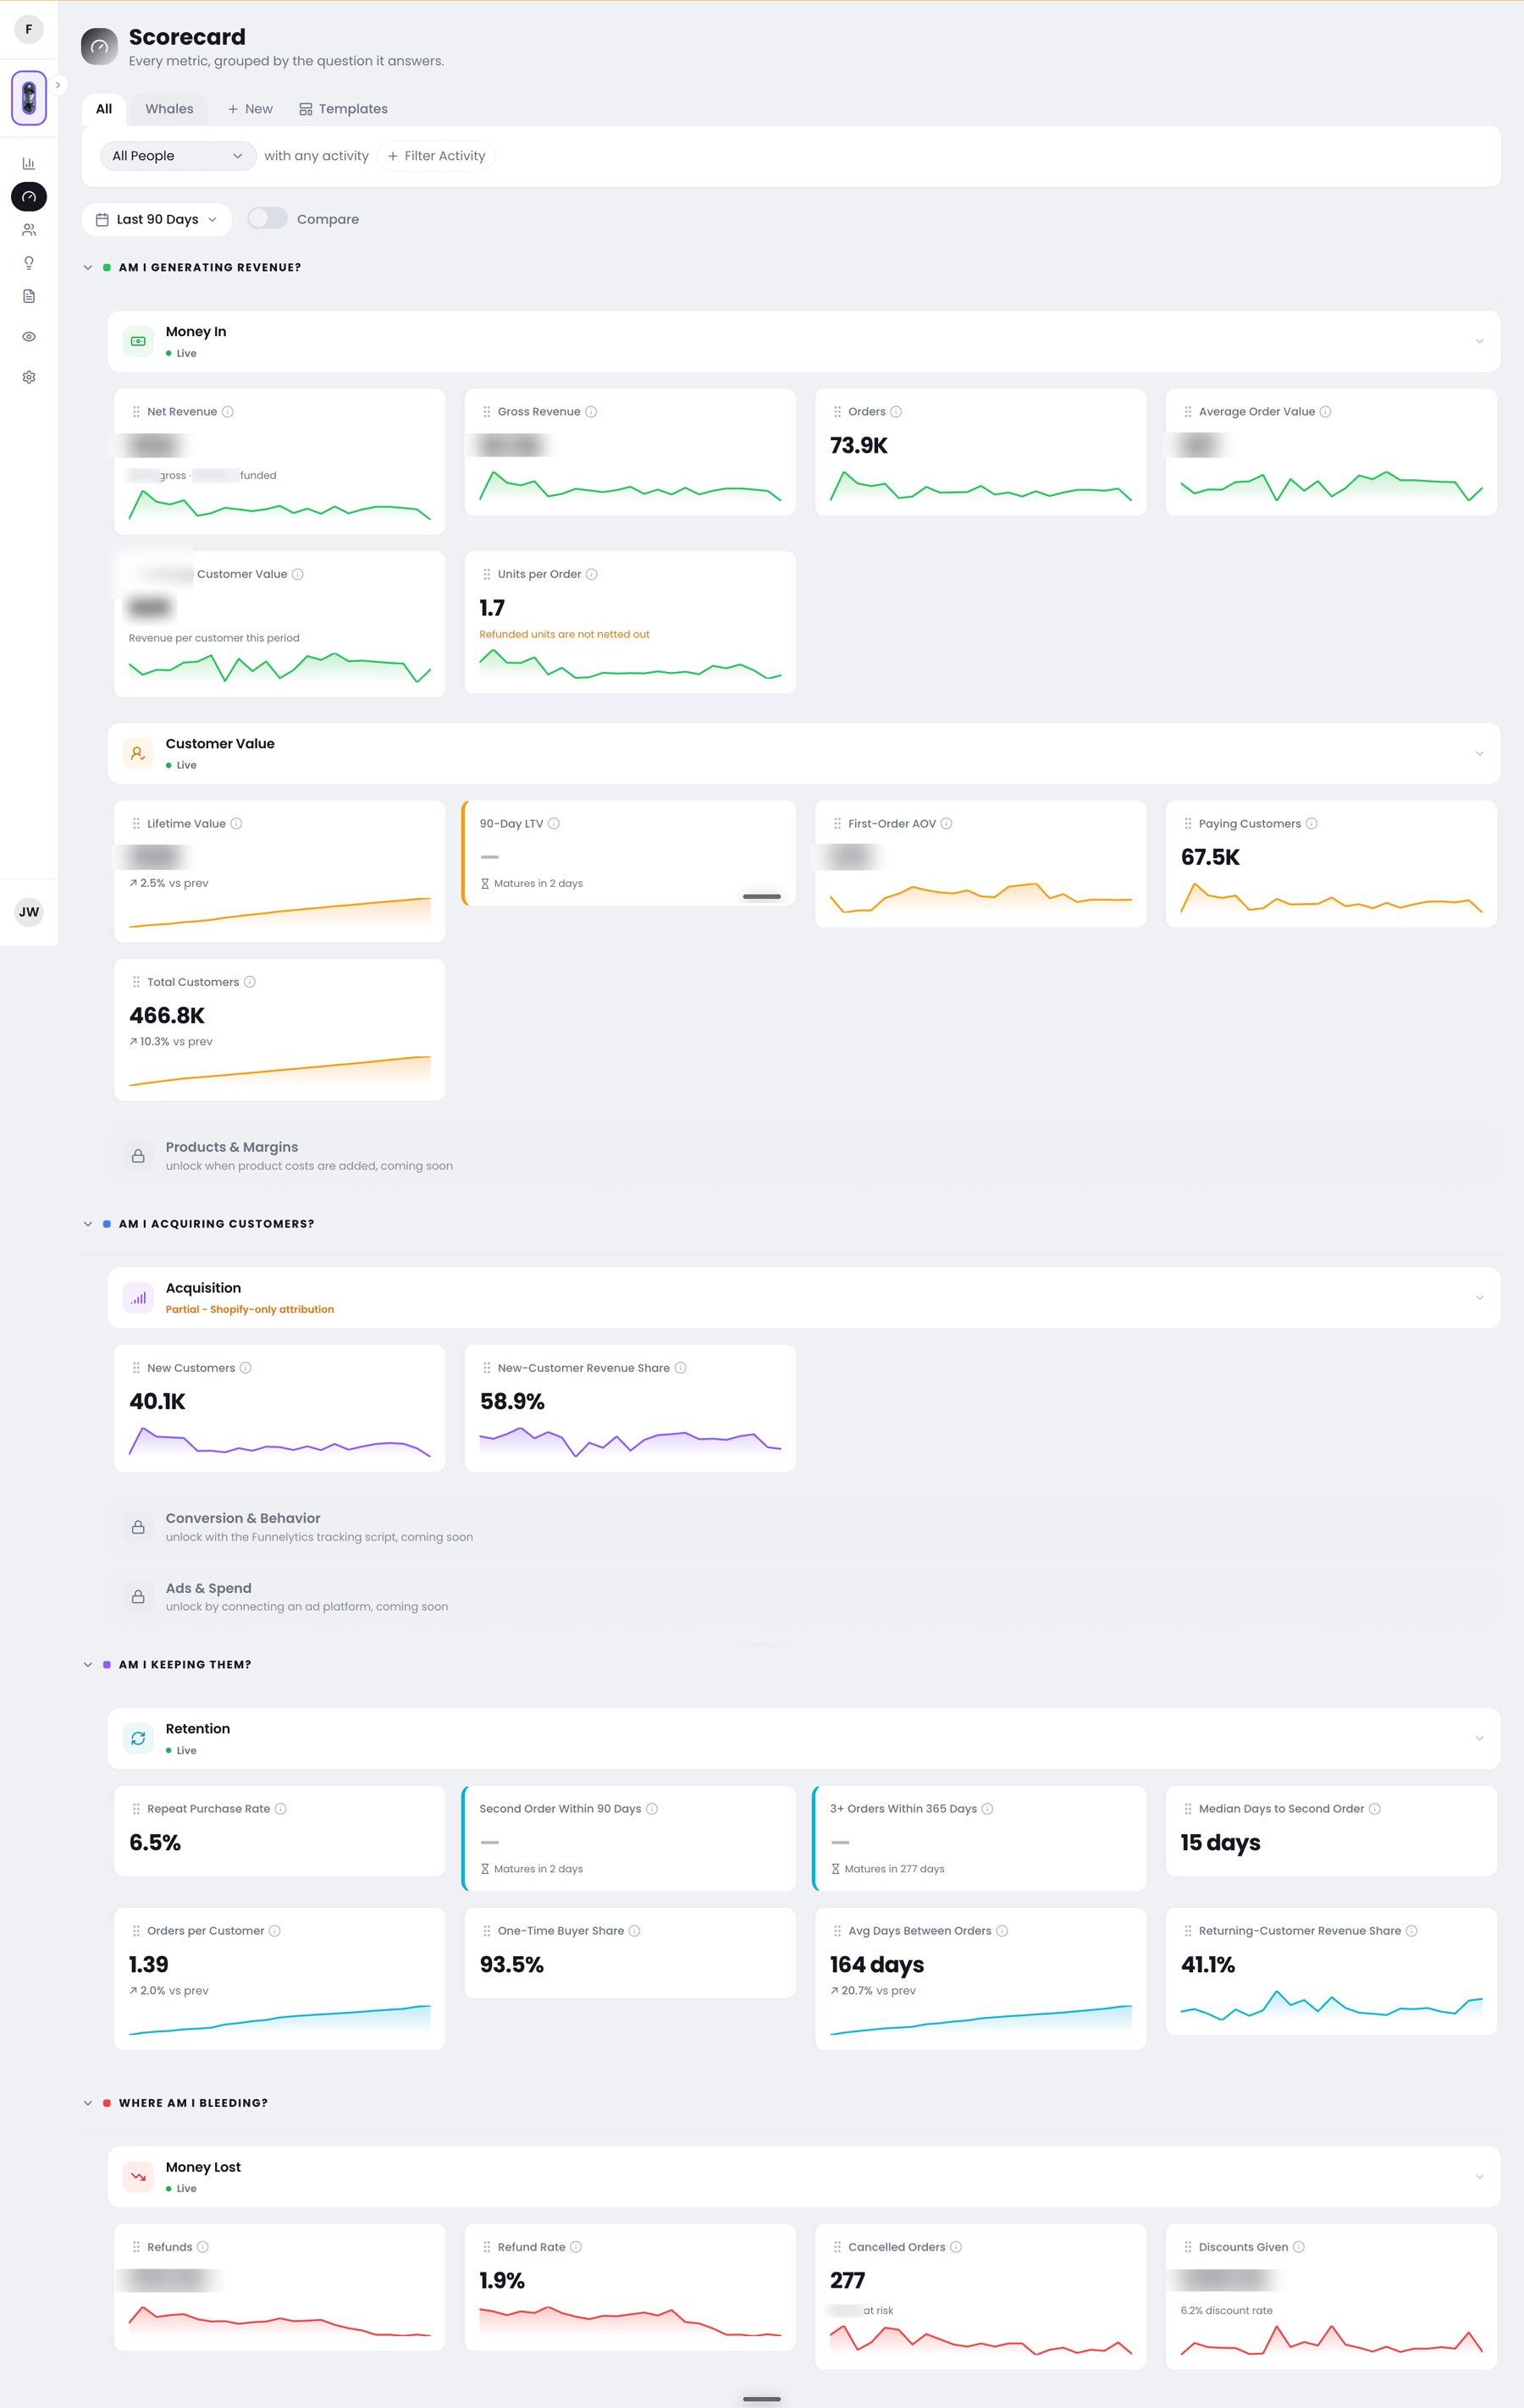Show info for Cancelled Orders

(956, 2247)
